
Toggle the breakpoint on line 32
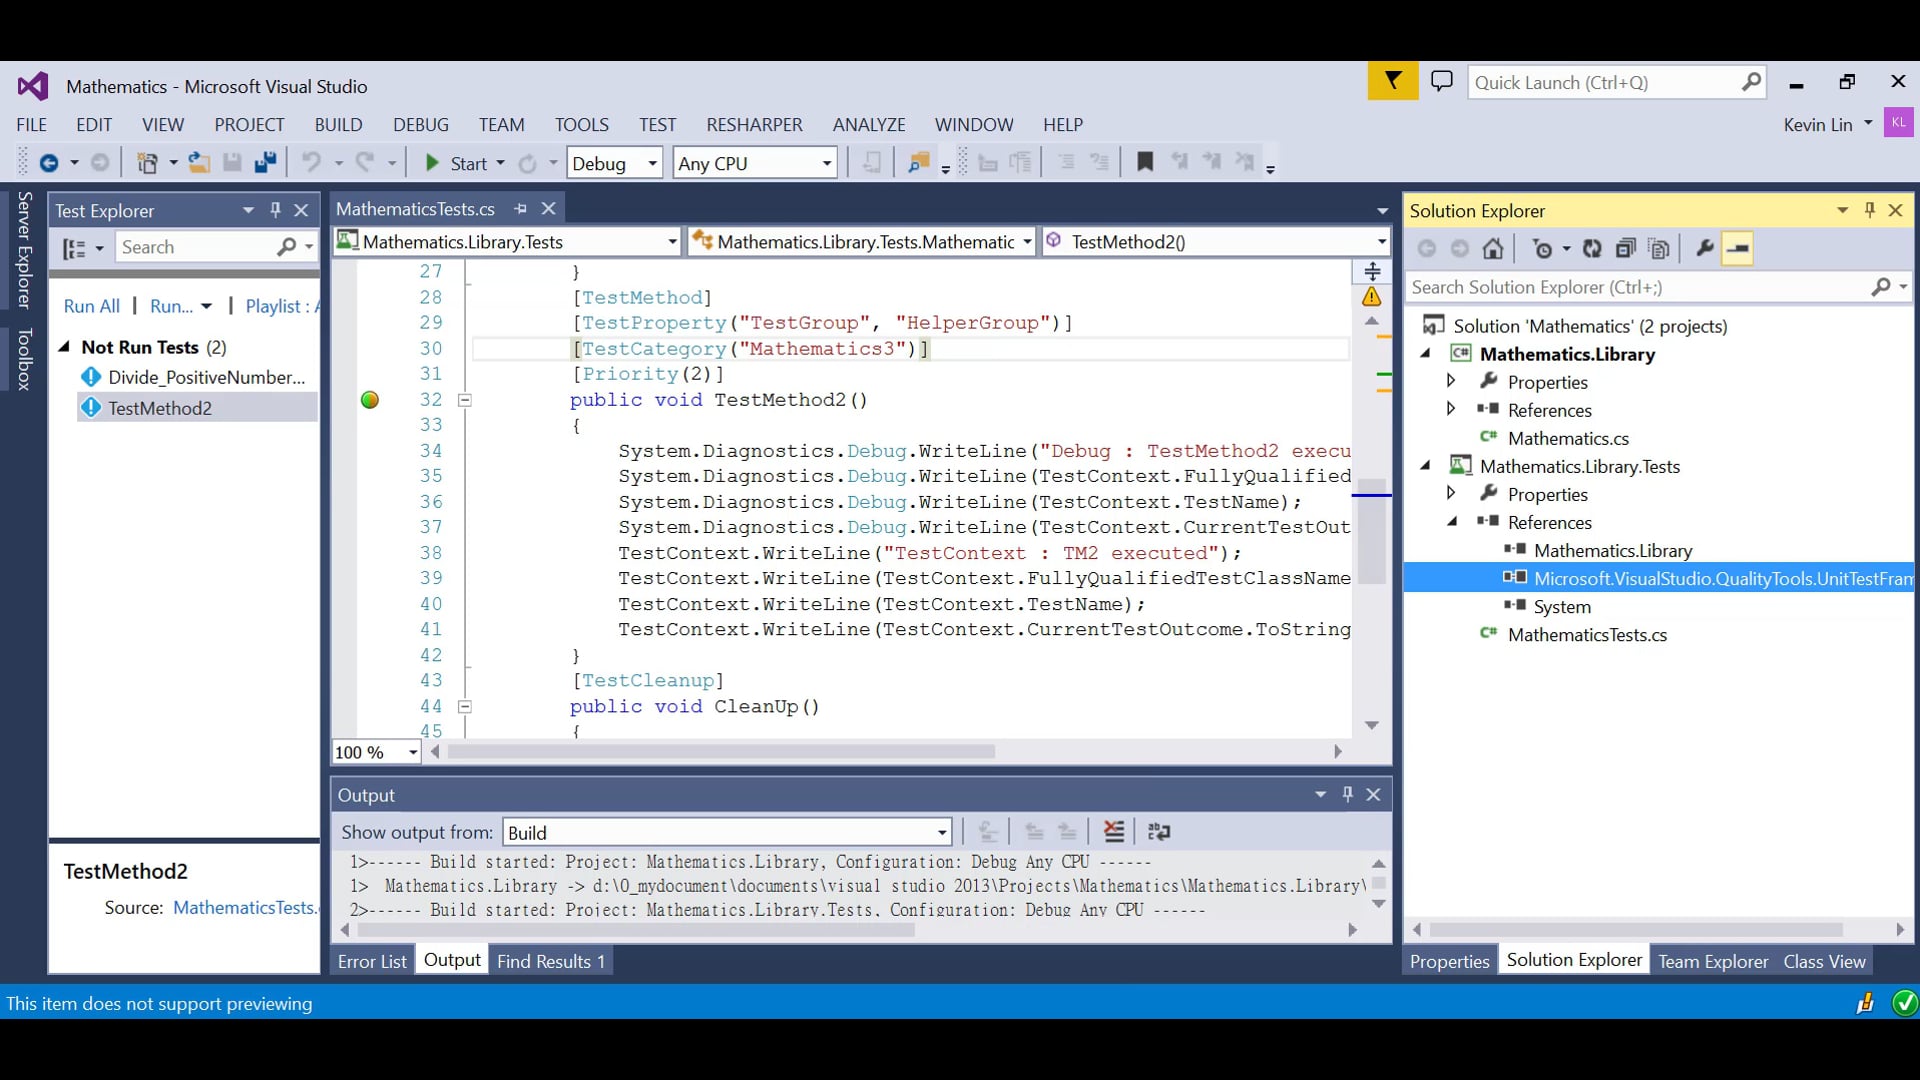click(370, 400)
